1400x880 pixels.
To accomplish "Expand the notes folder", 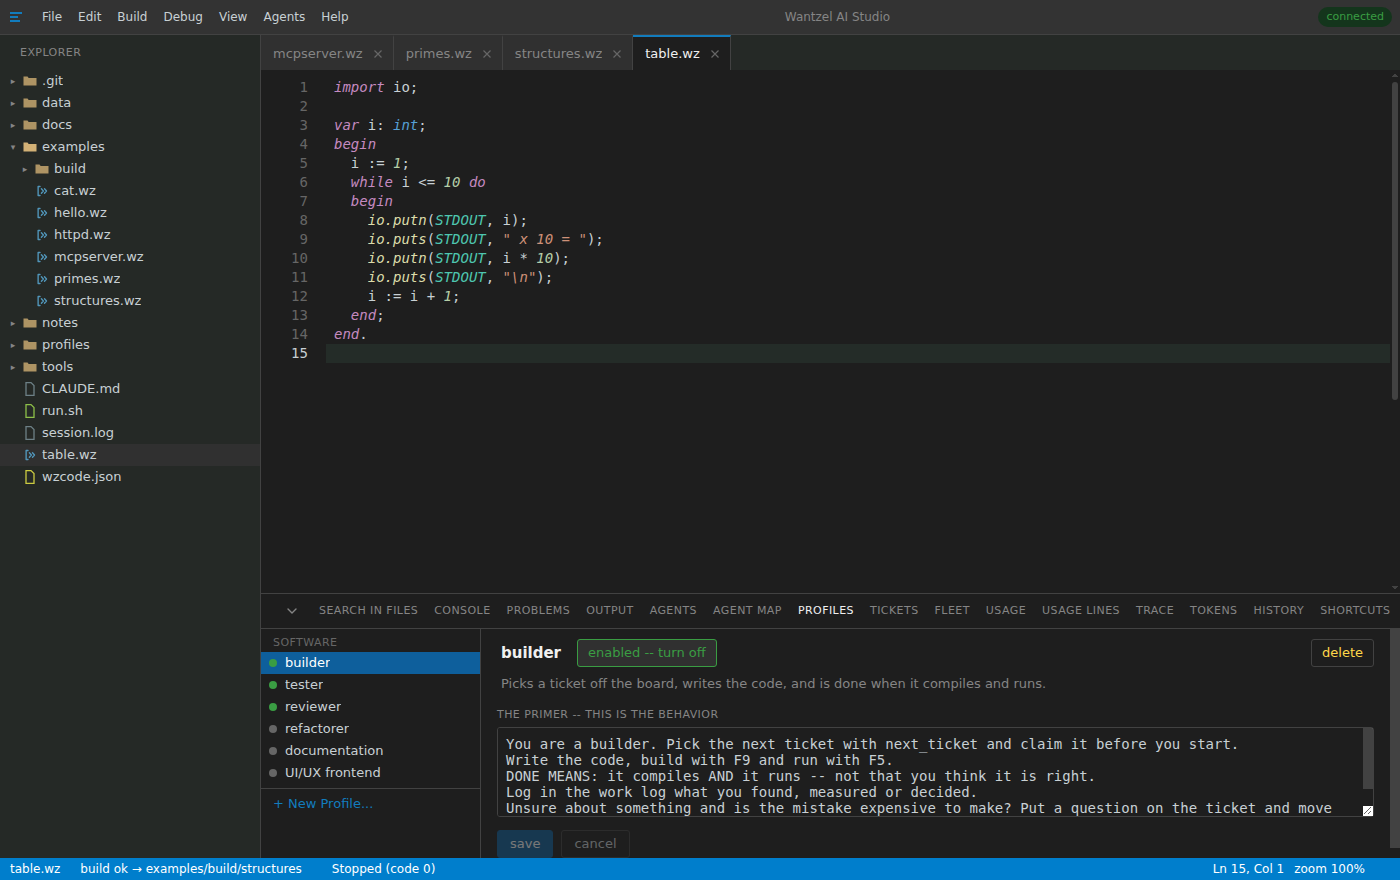I will 13,323.
